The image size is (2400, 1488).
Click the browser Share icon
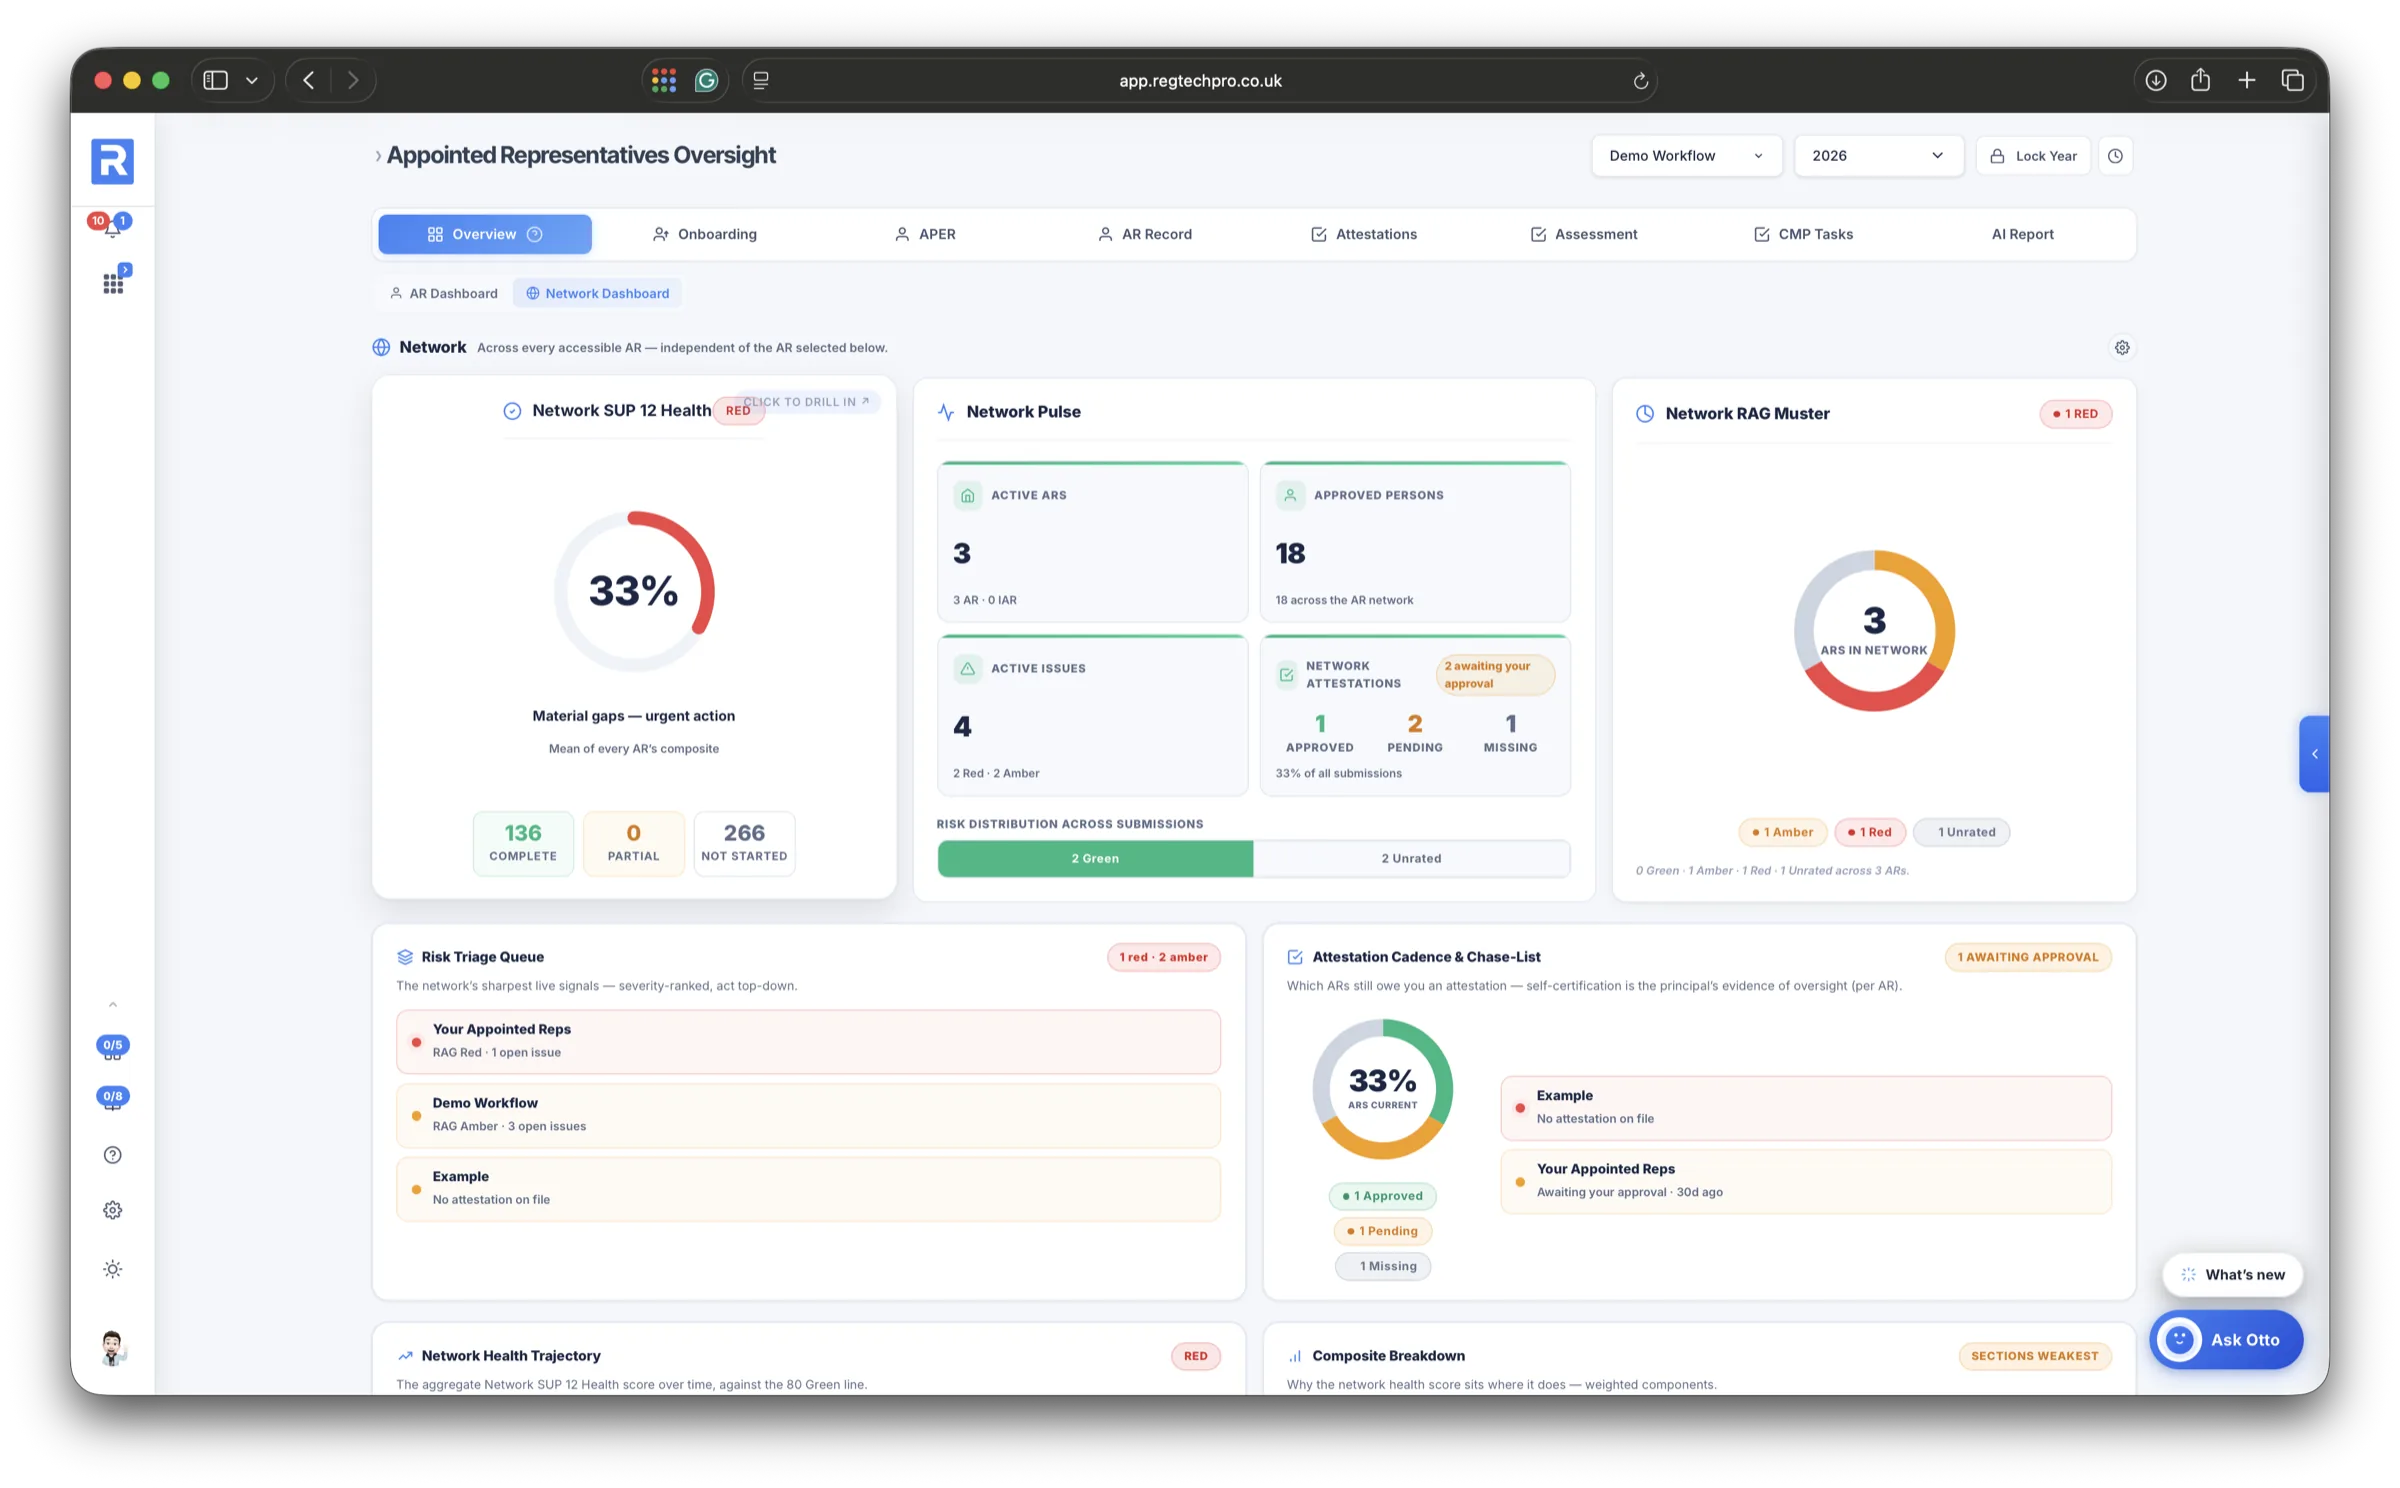coord(2200,80)
